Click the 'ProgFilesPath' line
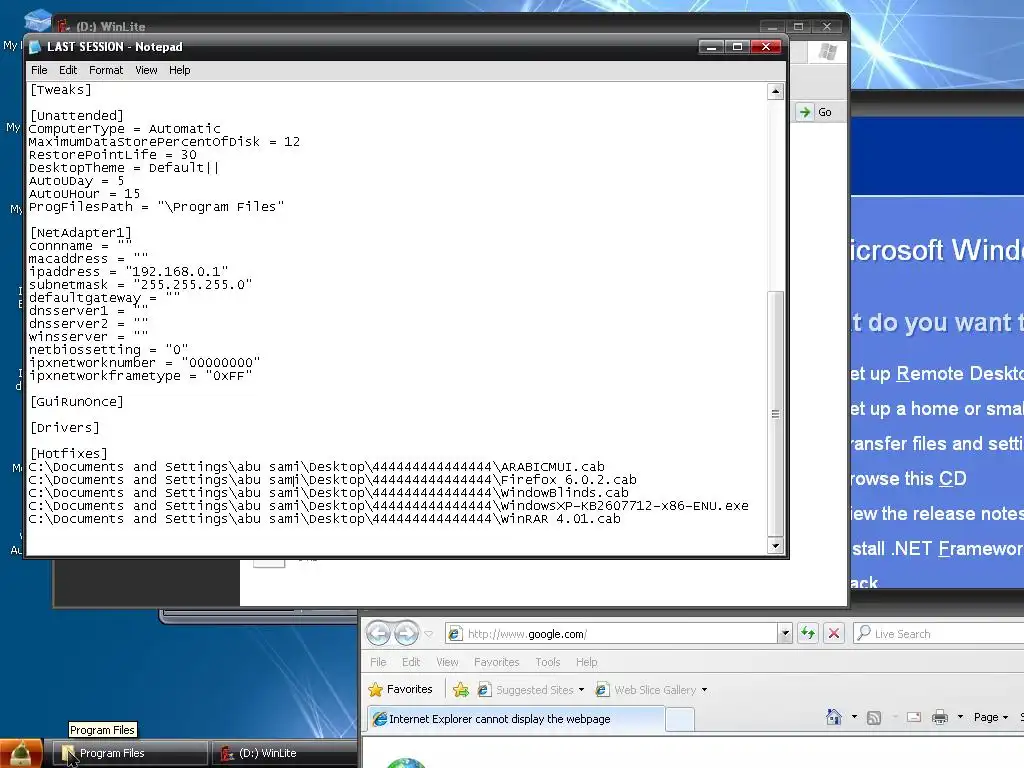1024x768 pixels. [x=157, y=207]
